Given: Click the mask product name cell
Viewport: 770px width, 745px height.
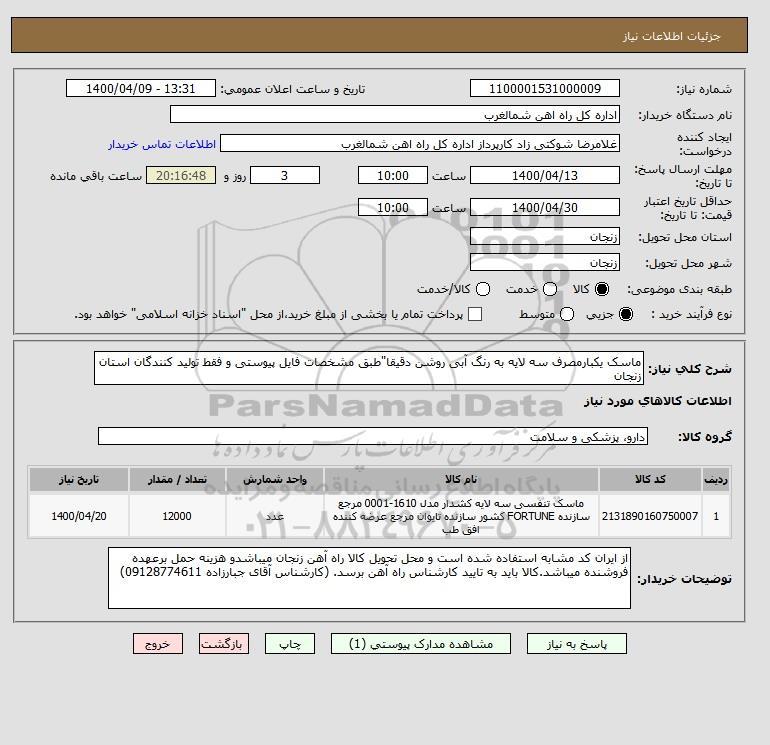Looking at the screenshot, I should click(461, 516).
